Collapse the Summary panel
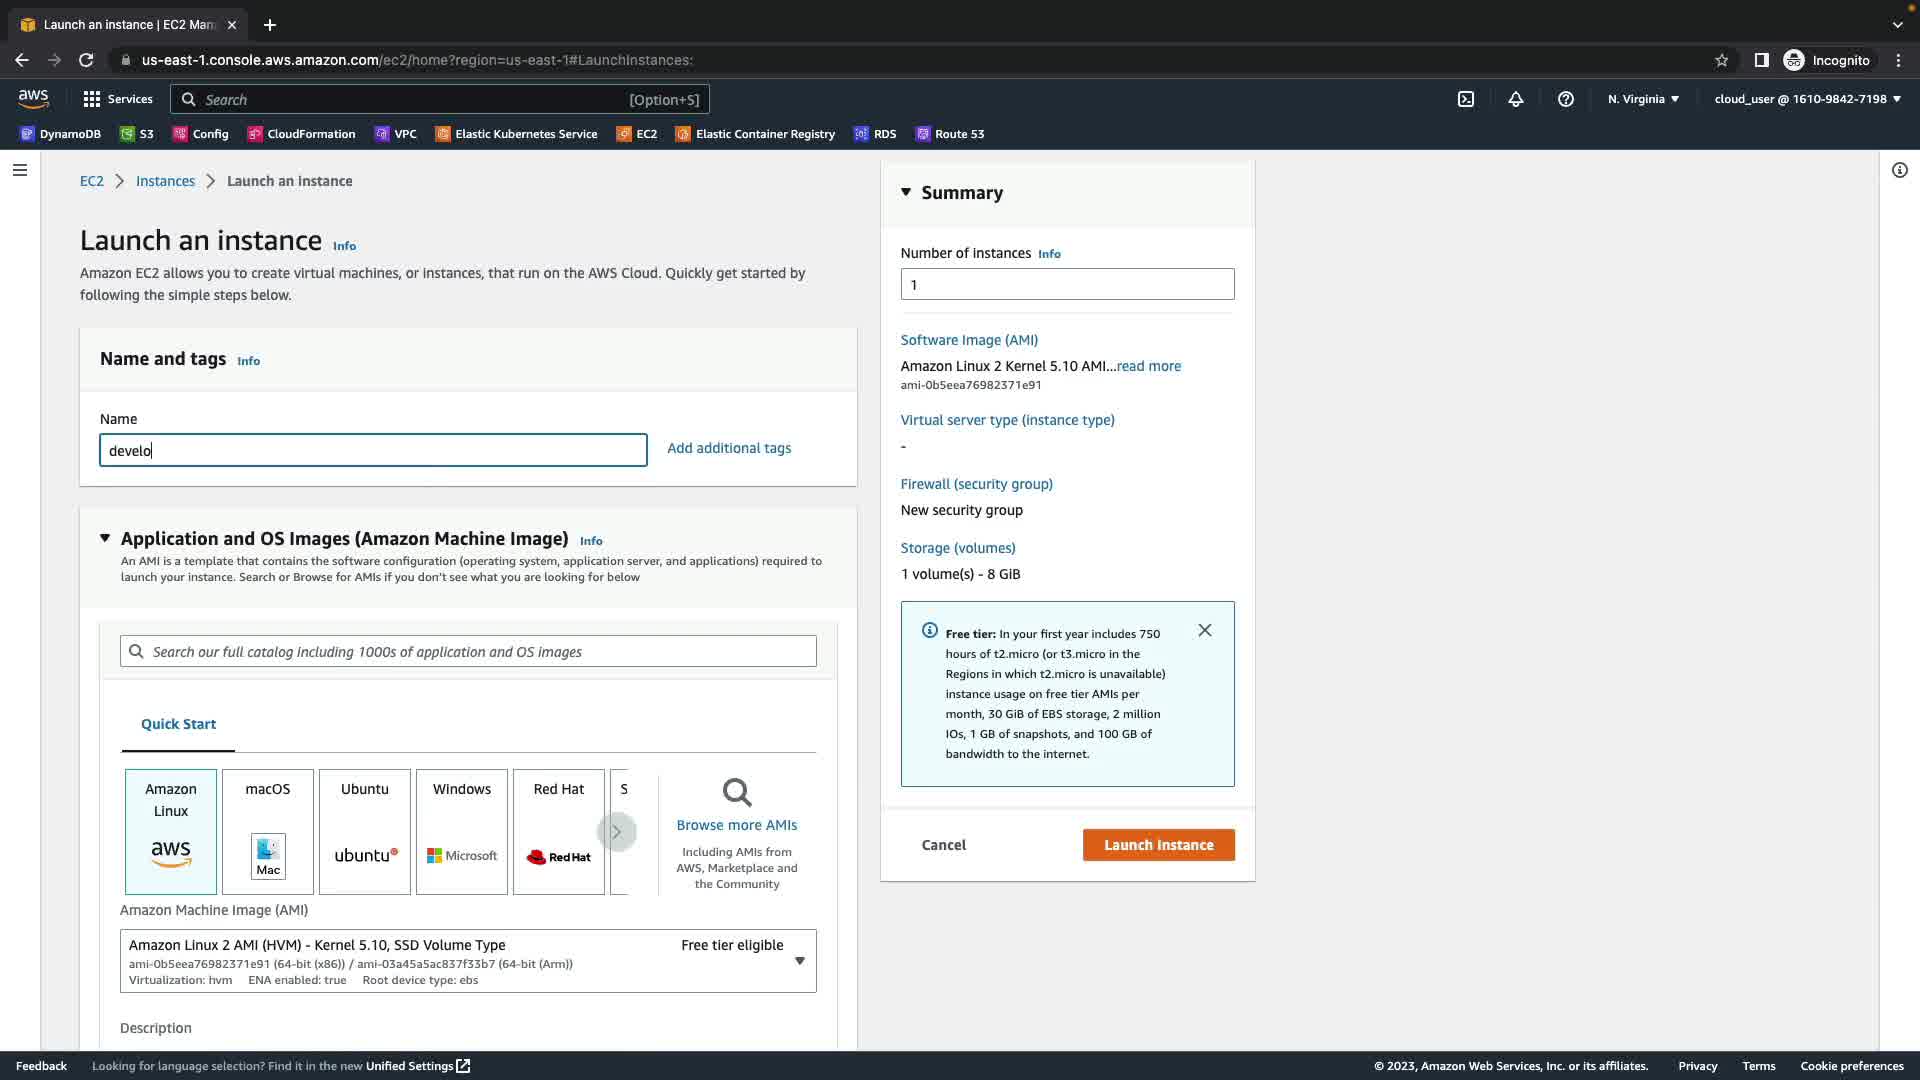Viewport: 1920px width, 1080px height. [x=906, y=192]
